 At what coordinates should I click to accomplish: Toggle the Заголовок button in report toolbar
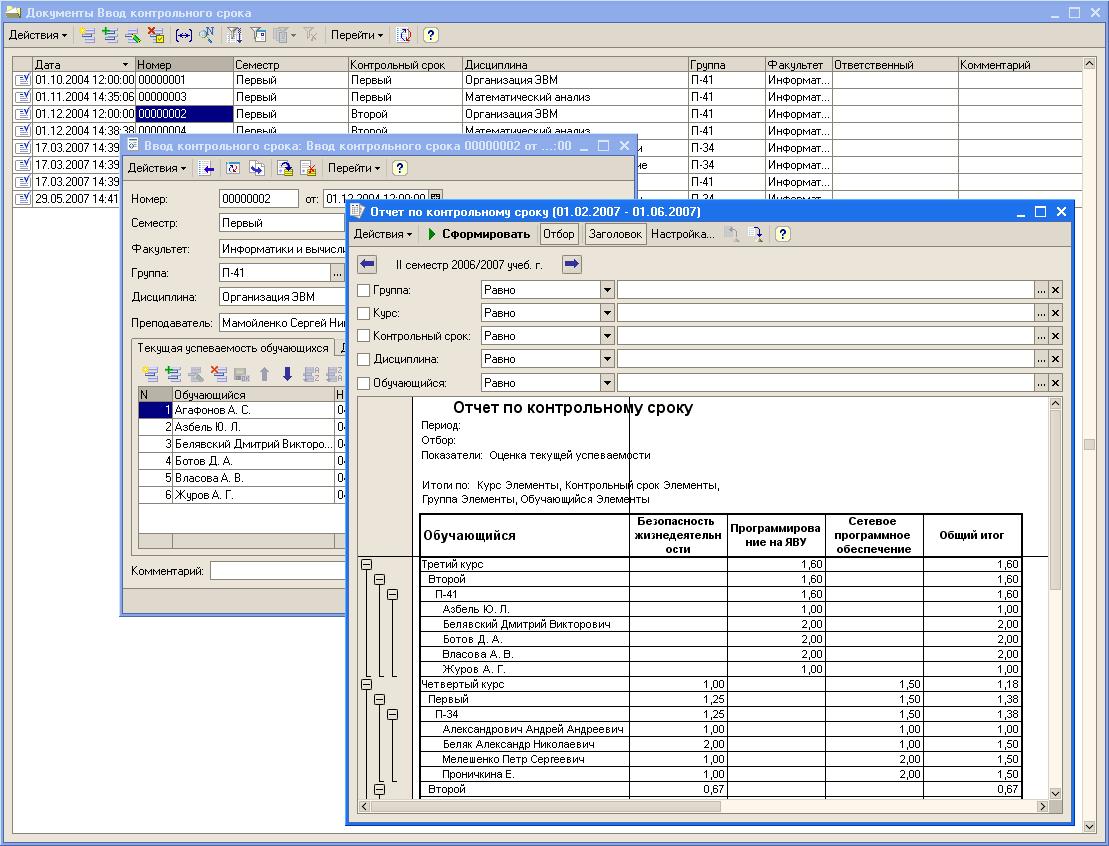pyautogui.click(x=615, y=234)
